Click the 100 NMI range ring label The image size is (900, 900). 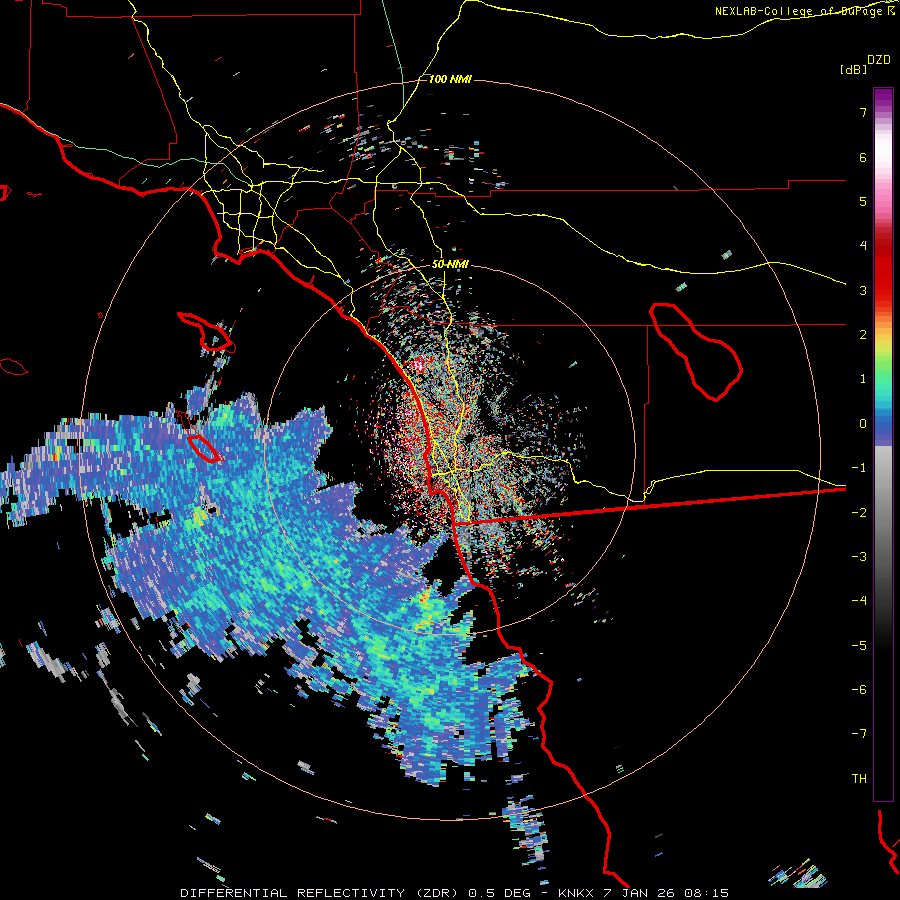tap(450, 79)
